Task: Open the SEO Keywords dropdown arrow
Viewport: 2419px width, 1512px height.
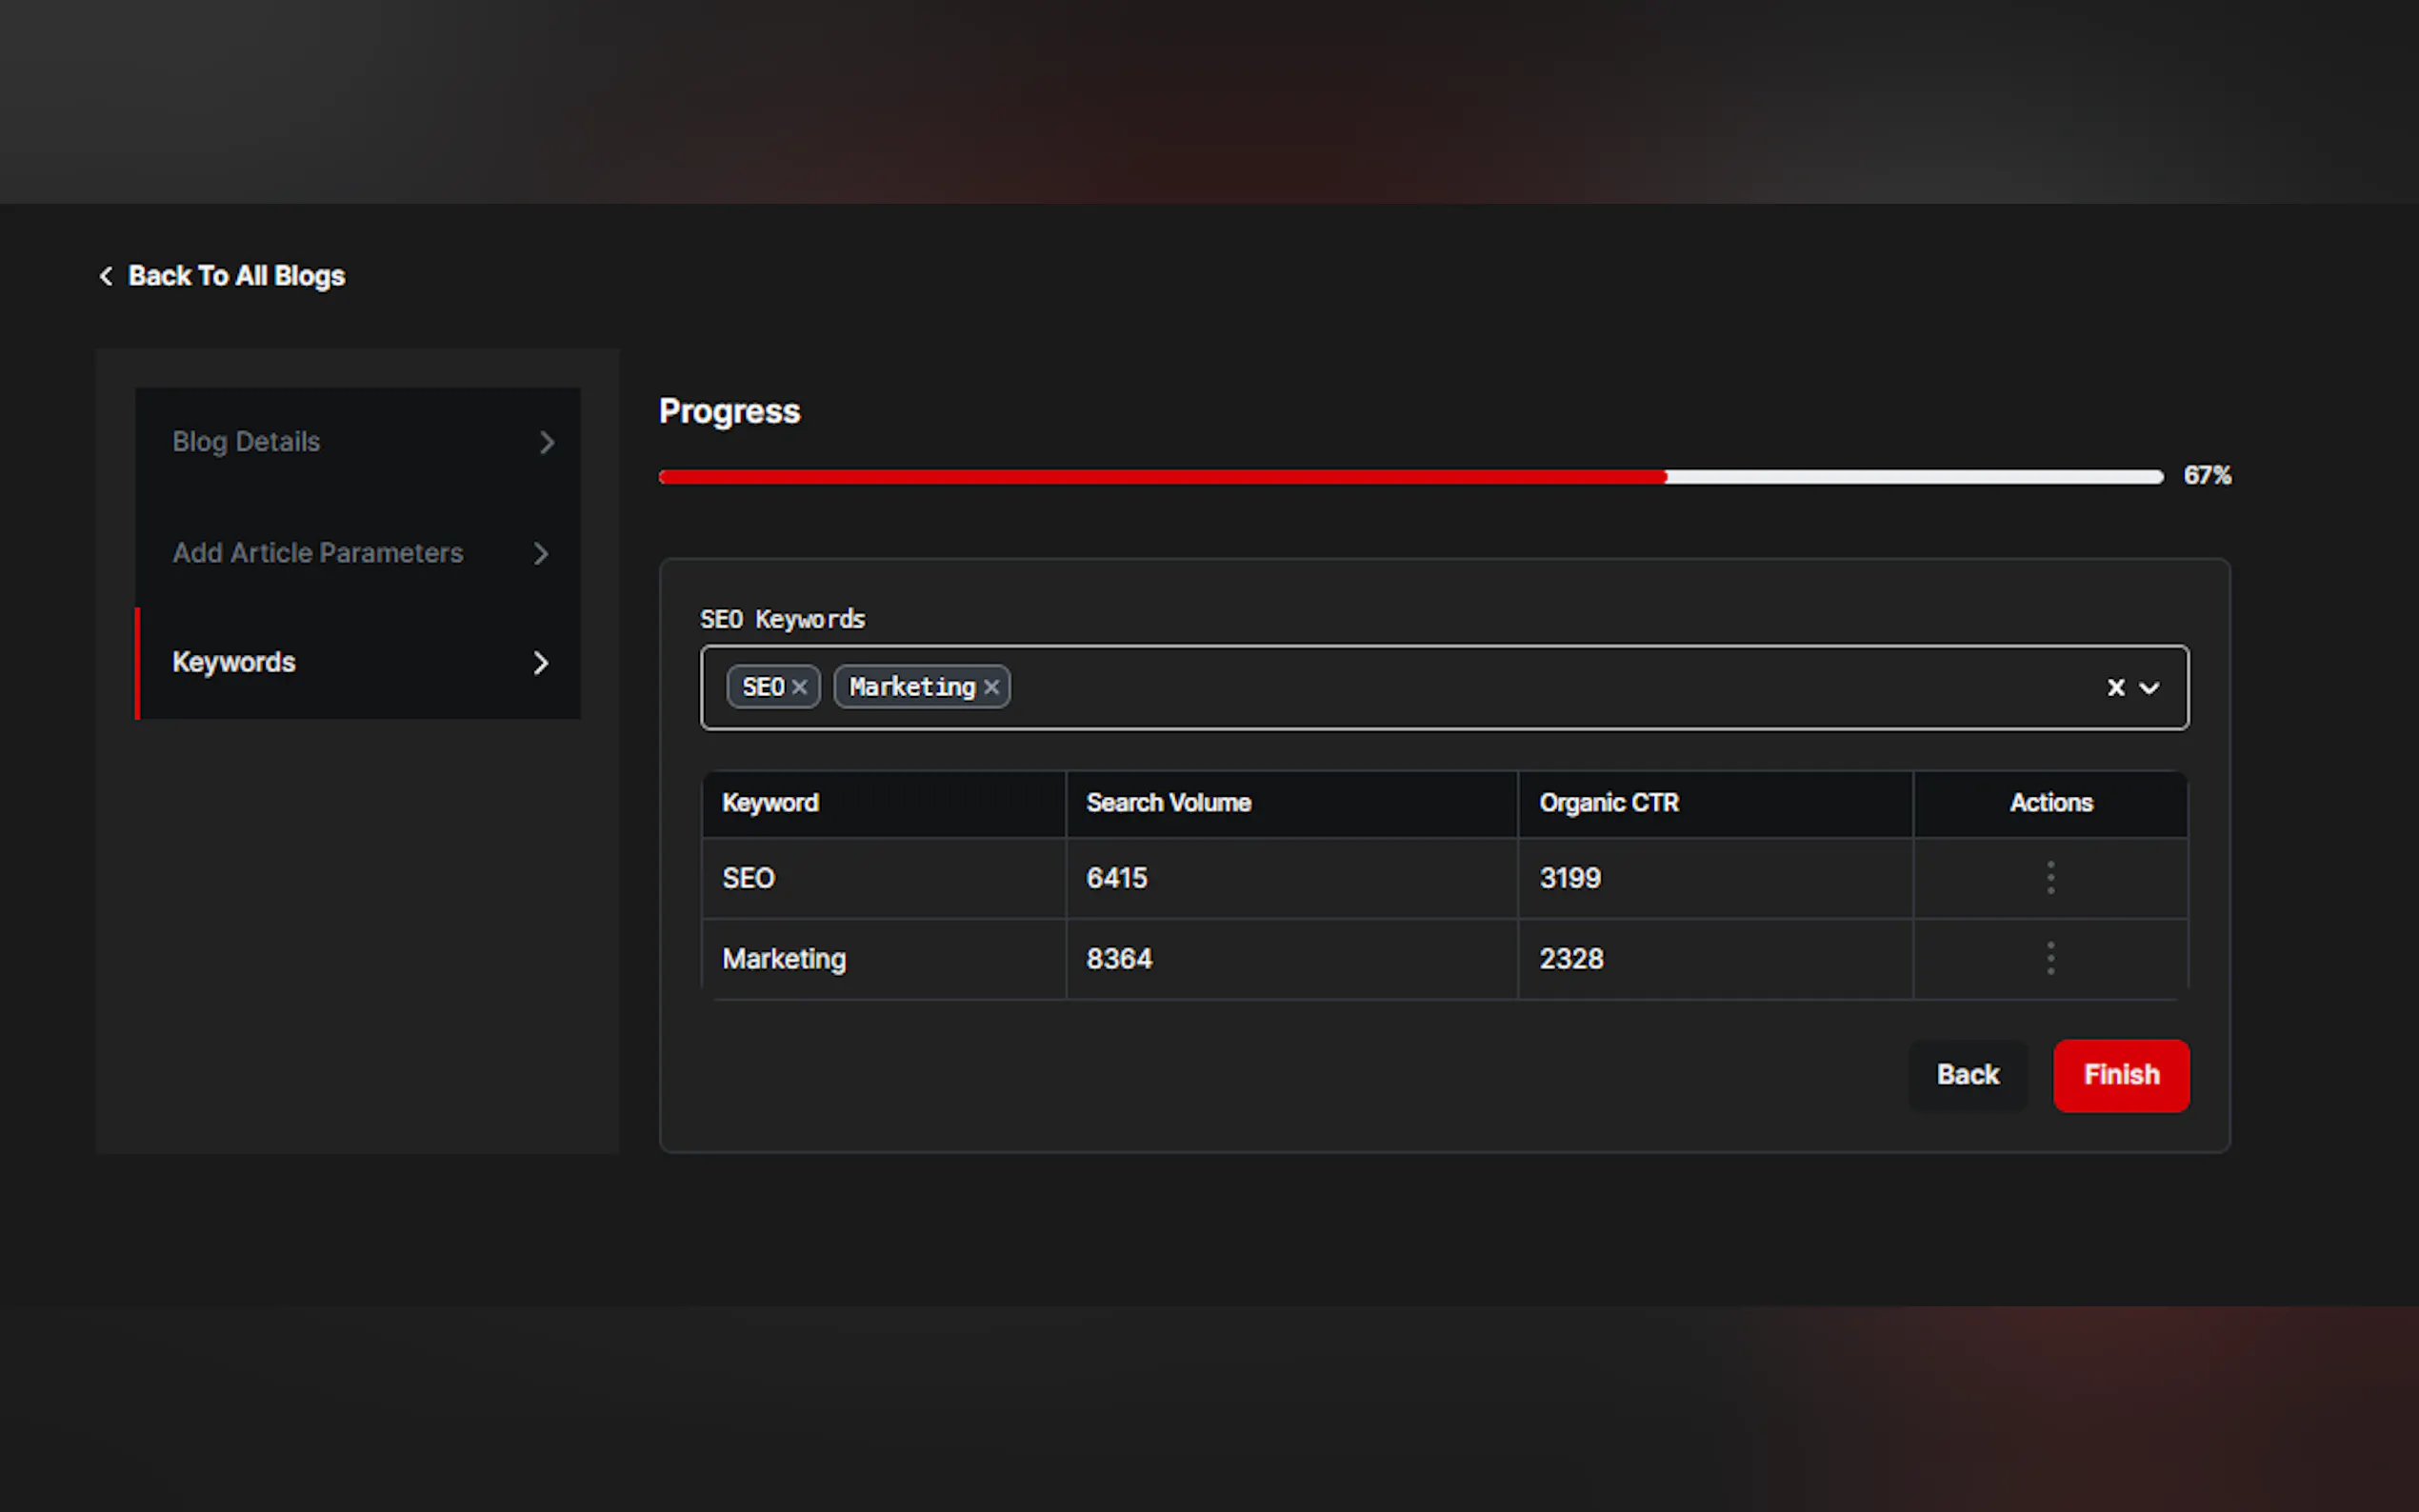Action: 2149,688
